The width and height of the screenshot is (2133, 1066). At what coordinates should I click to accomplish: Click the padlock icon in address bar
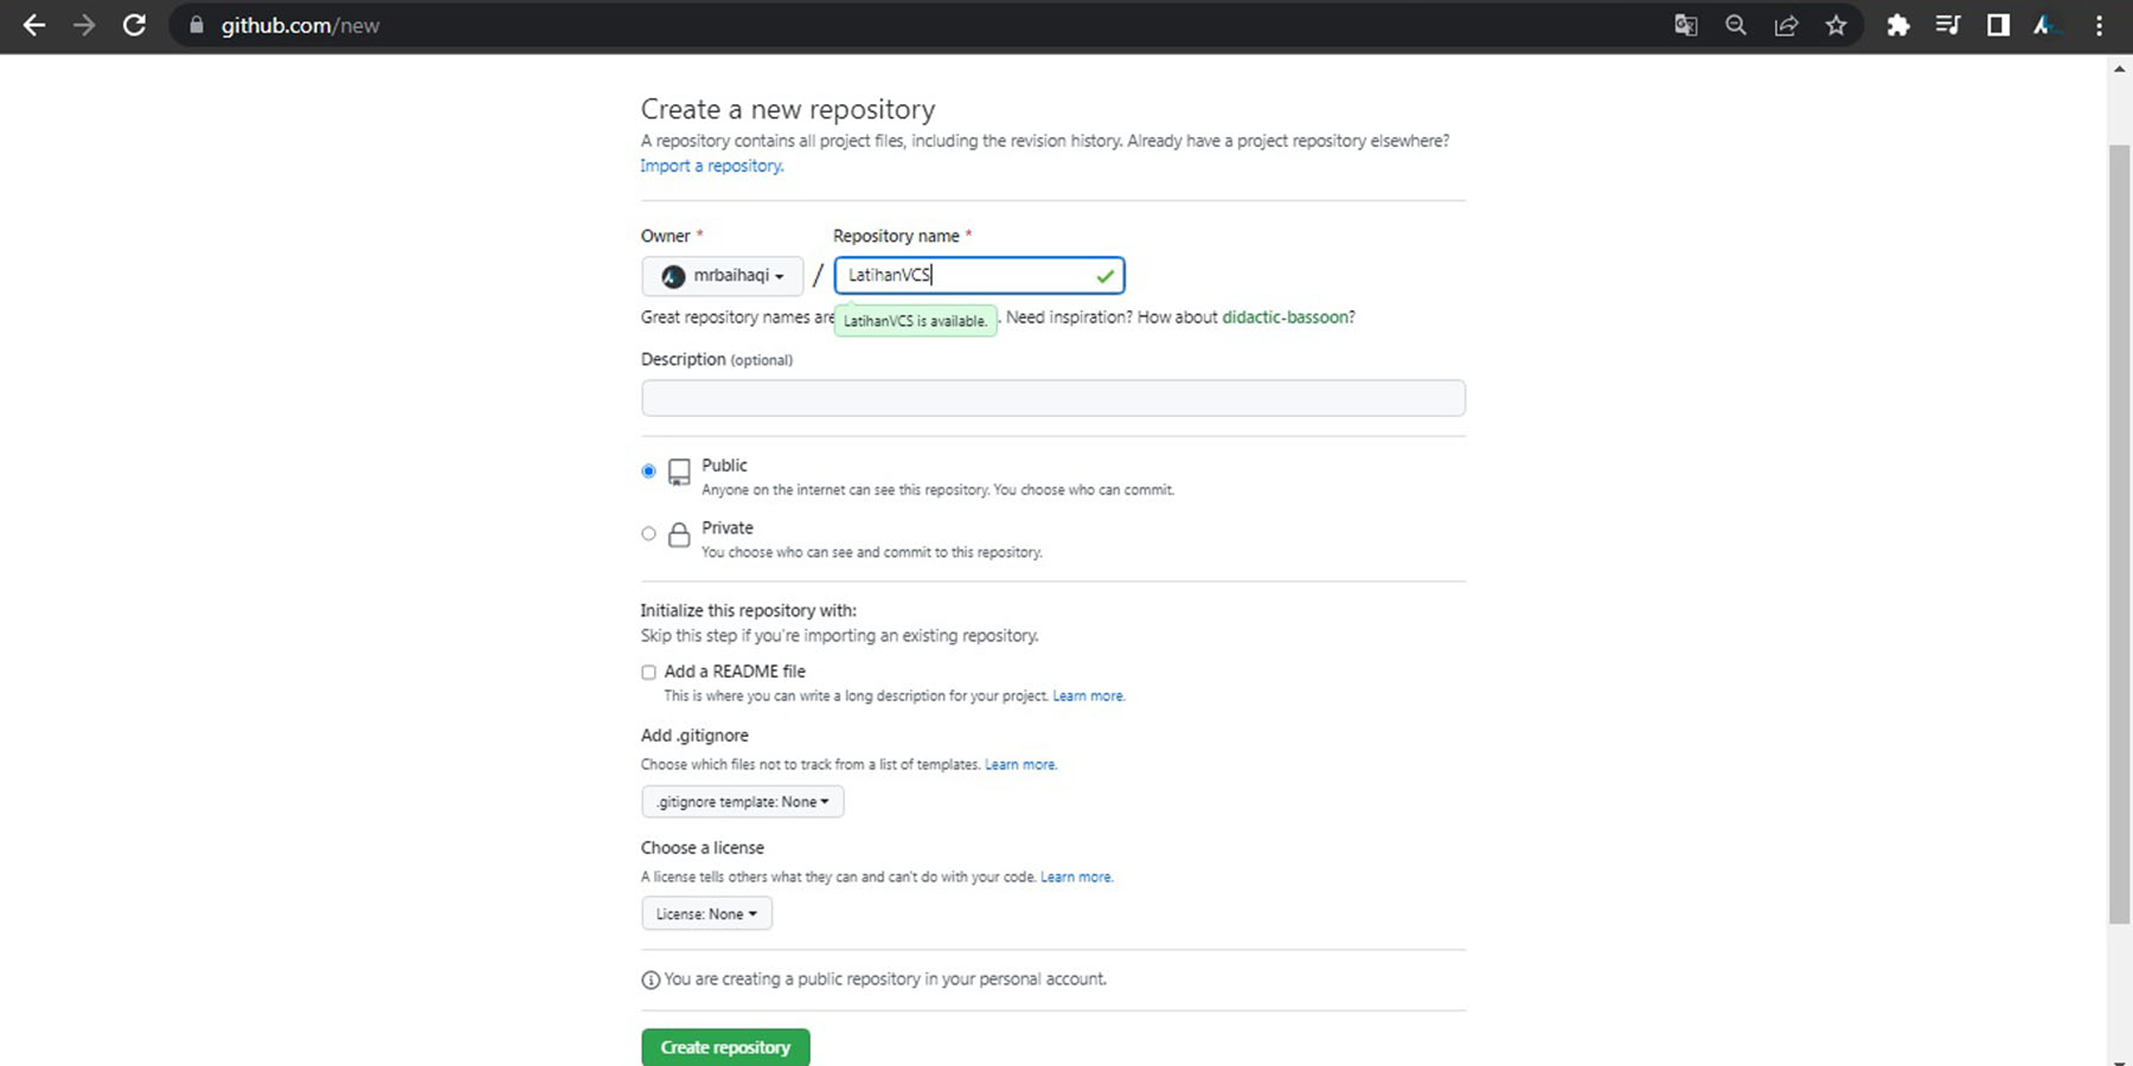196,26
